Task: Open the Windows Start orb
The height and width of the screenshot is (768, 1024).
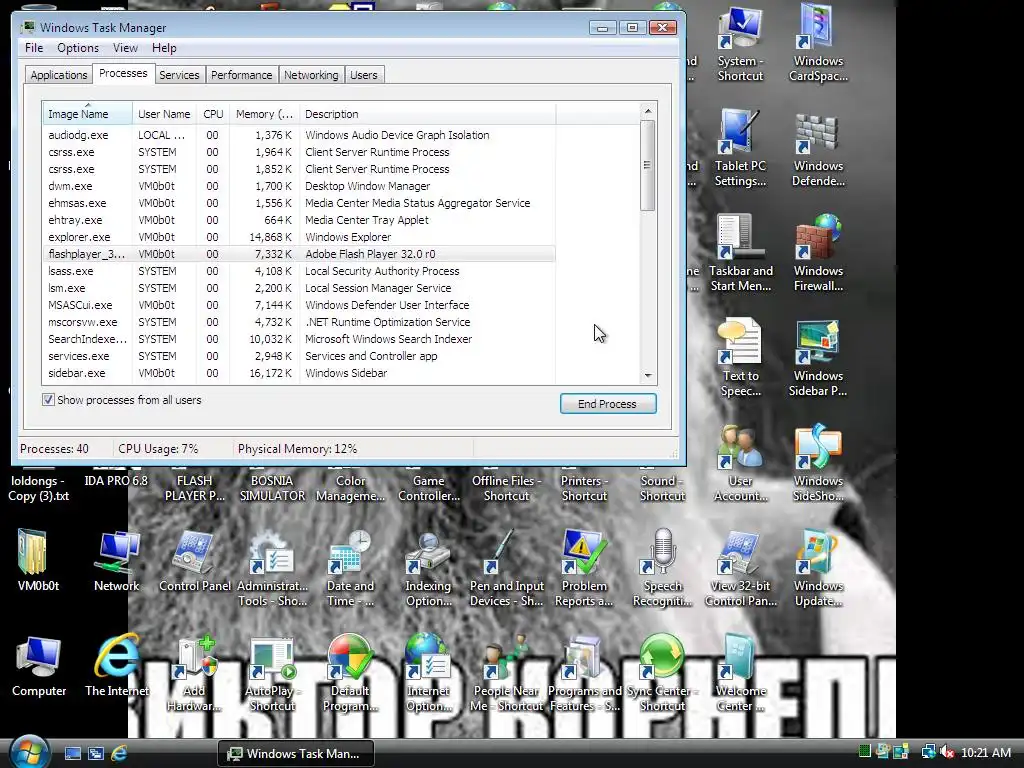Action: [29, 751]
